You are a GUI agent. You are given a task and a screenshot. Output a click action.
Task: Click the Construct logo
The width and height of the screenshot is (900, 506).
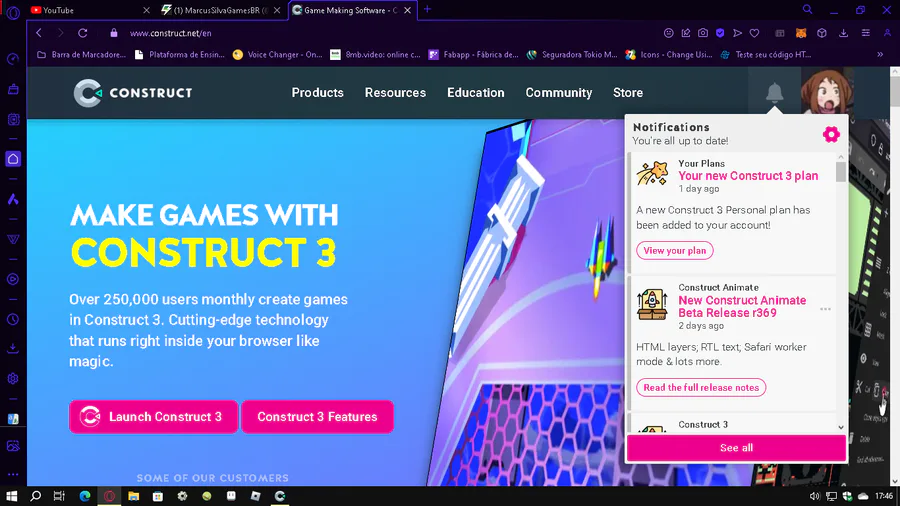tap(133, 93)
